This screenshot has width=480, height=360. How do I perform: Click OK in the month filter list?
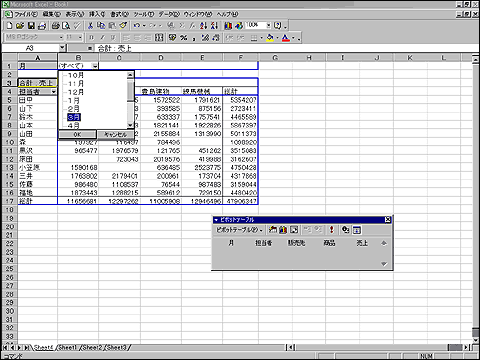tap(77, 134)
